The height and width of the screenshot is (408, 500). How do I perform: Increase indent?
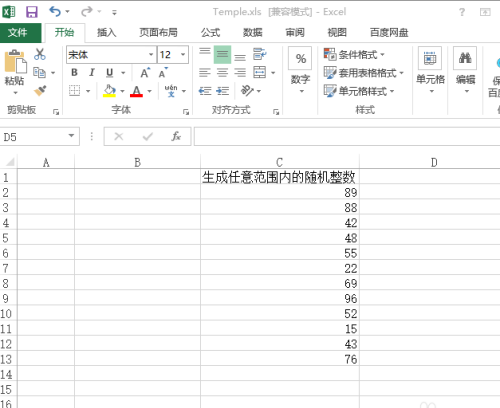tap(222, 91)
